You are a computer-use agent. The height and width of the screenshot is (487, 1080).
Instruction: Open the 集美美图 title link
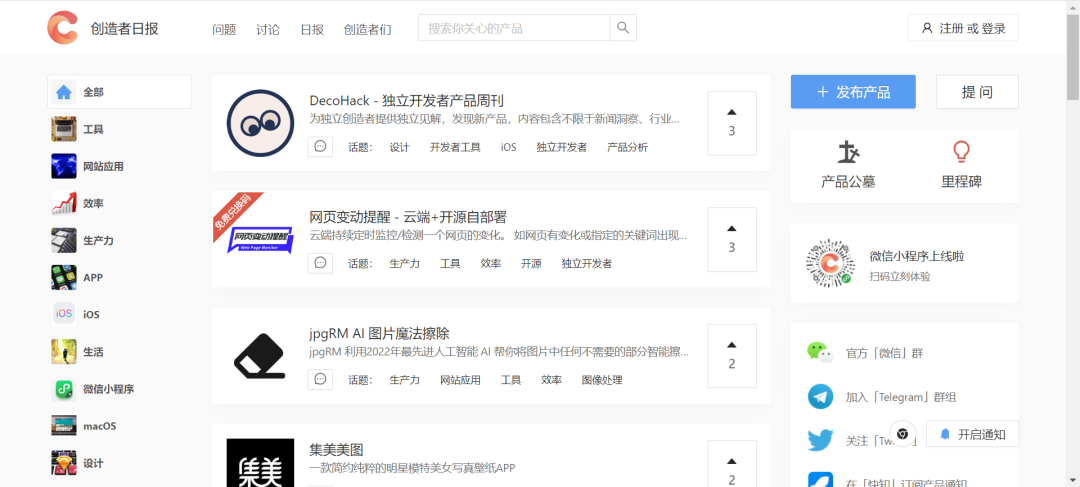click(x=336, y=450)
